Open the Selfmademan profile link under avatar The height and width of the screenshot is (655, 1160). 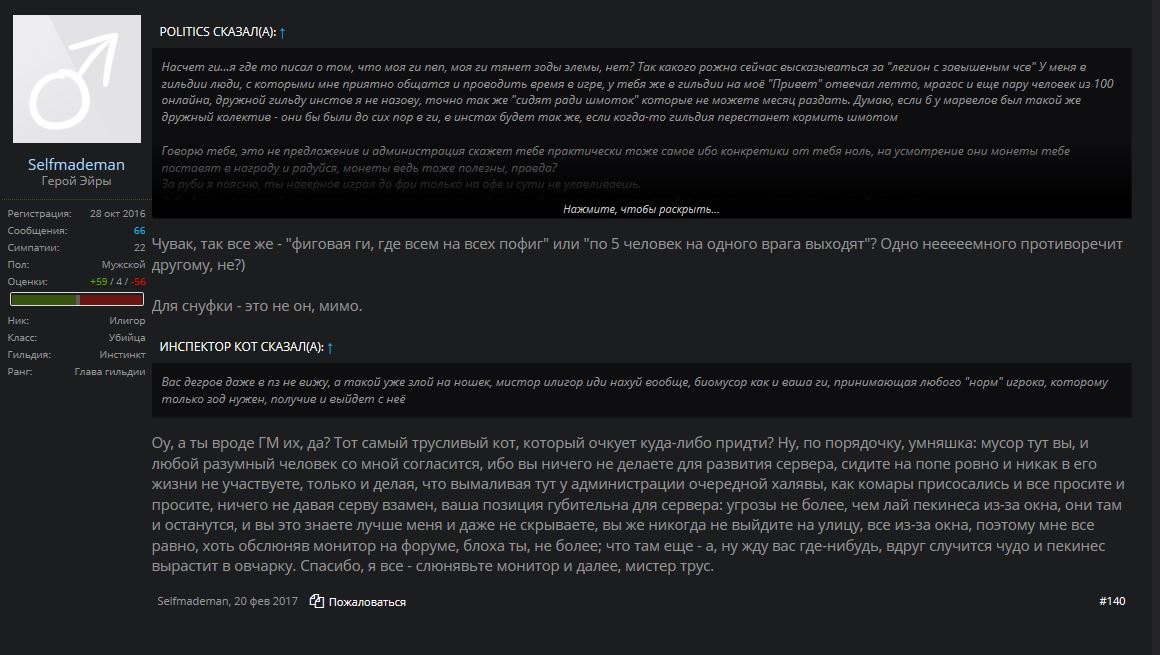pyautogui.click(x=76, y=164)
